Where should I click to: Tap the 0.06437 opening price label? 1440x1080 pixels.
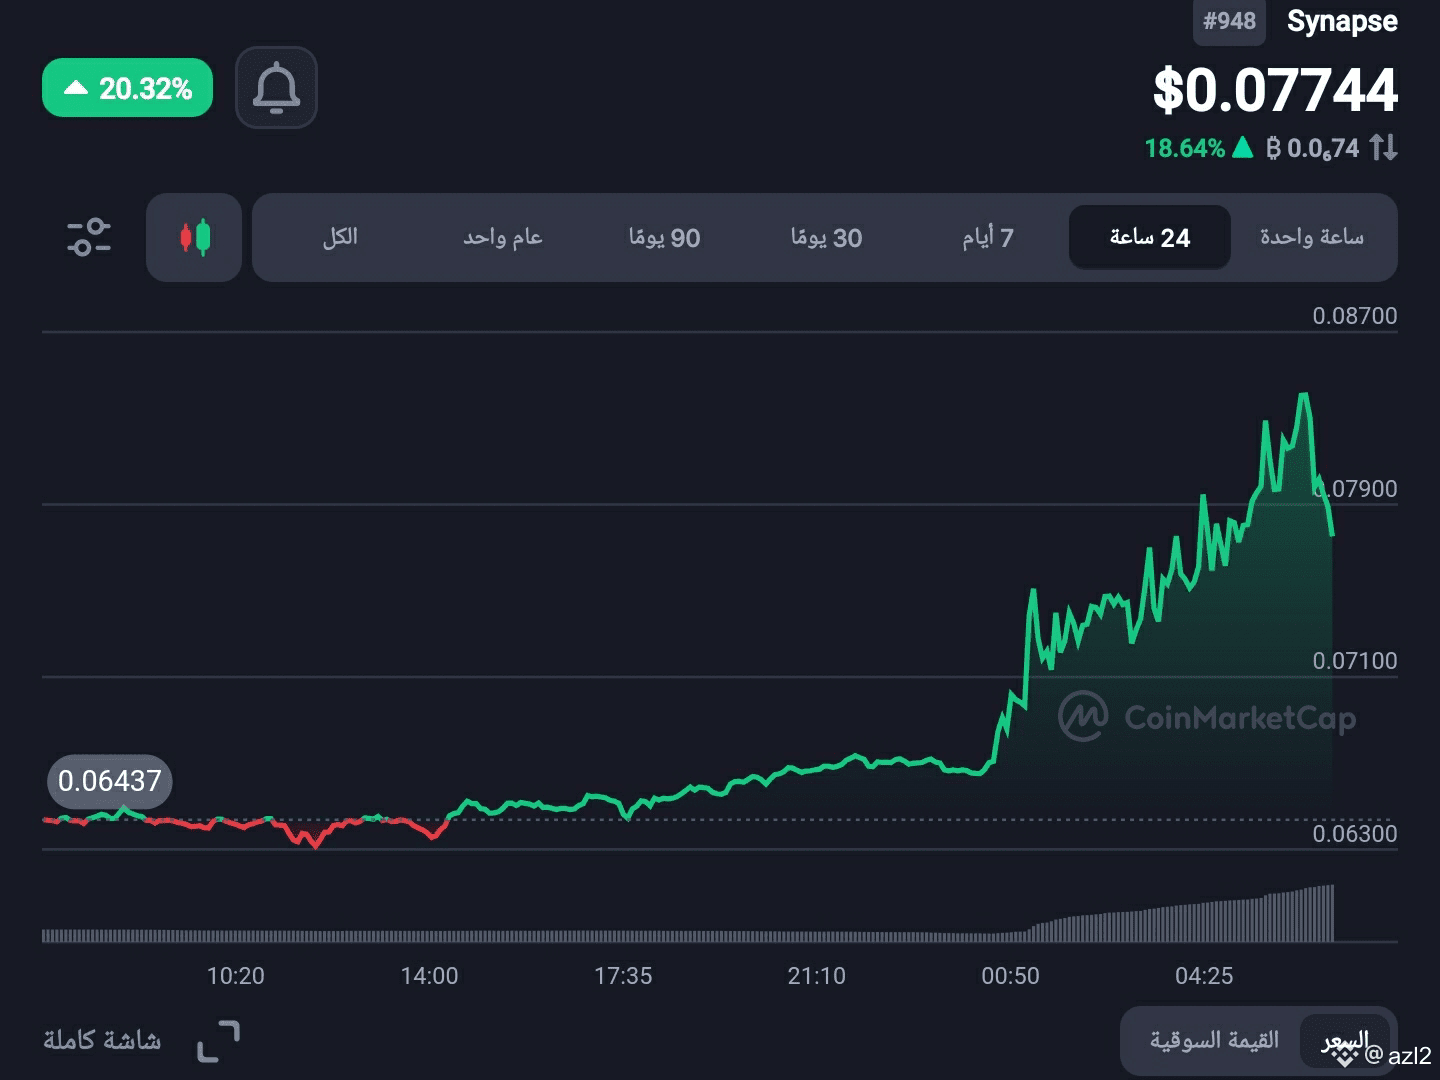(110, 781)
